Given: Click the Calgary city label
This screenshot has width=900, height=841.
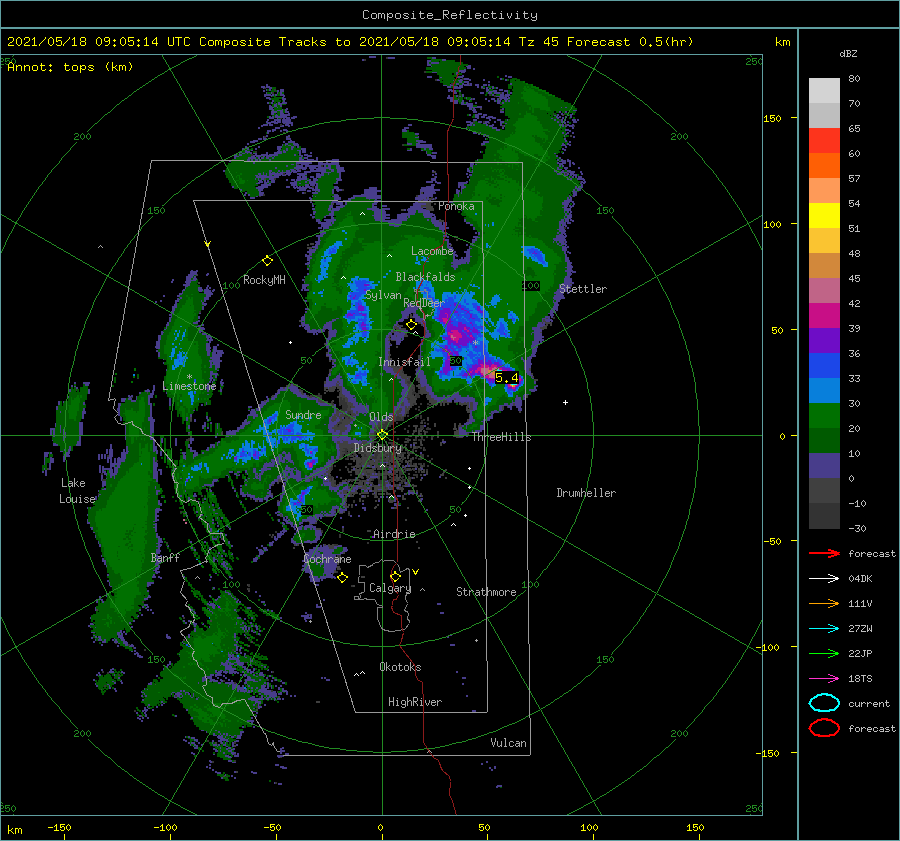Looking at the screenshot, I should 390,588.
